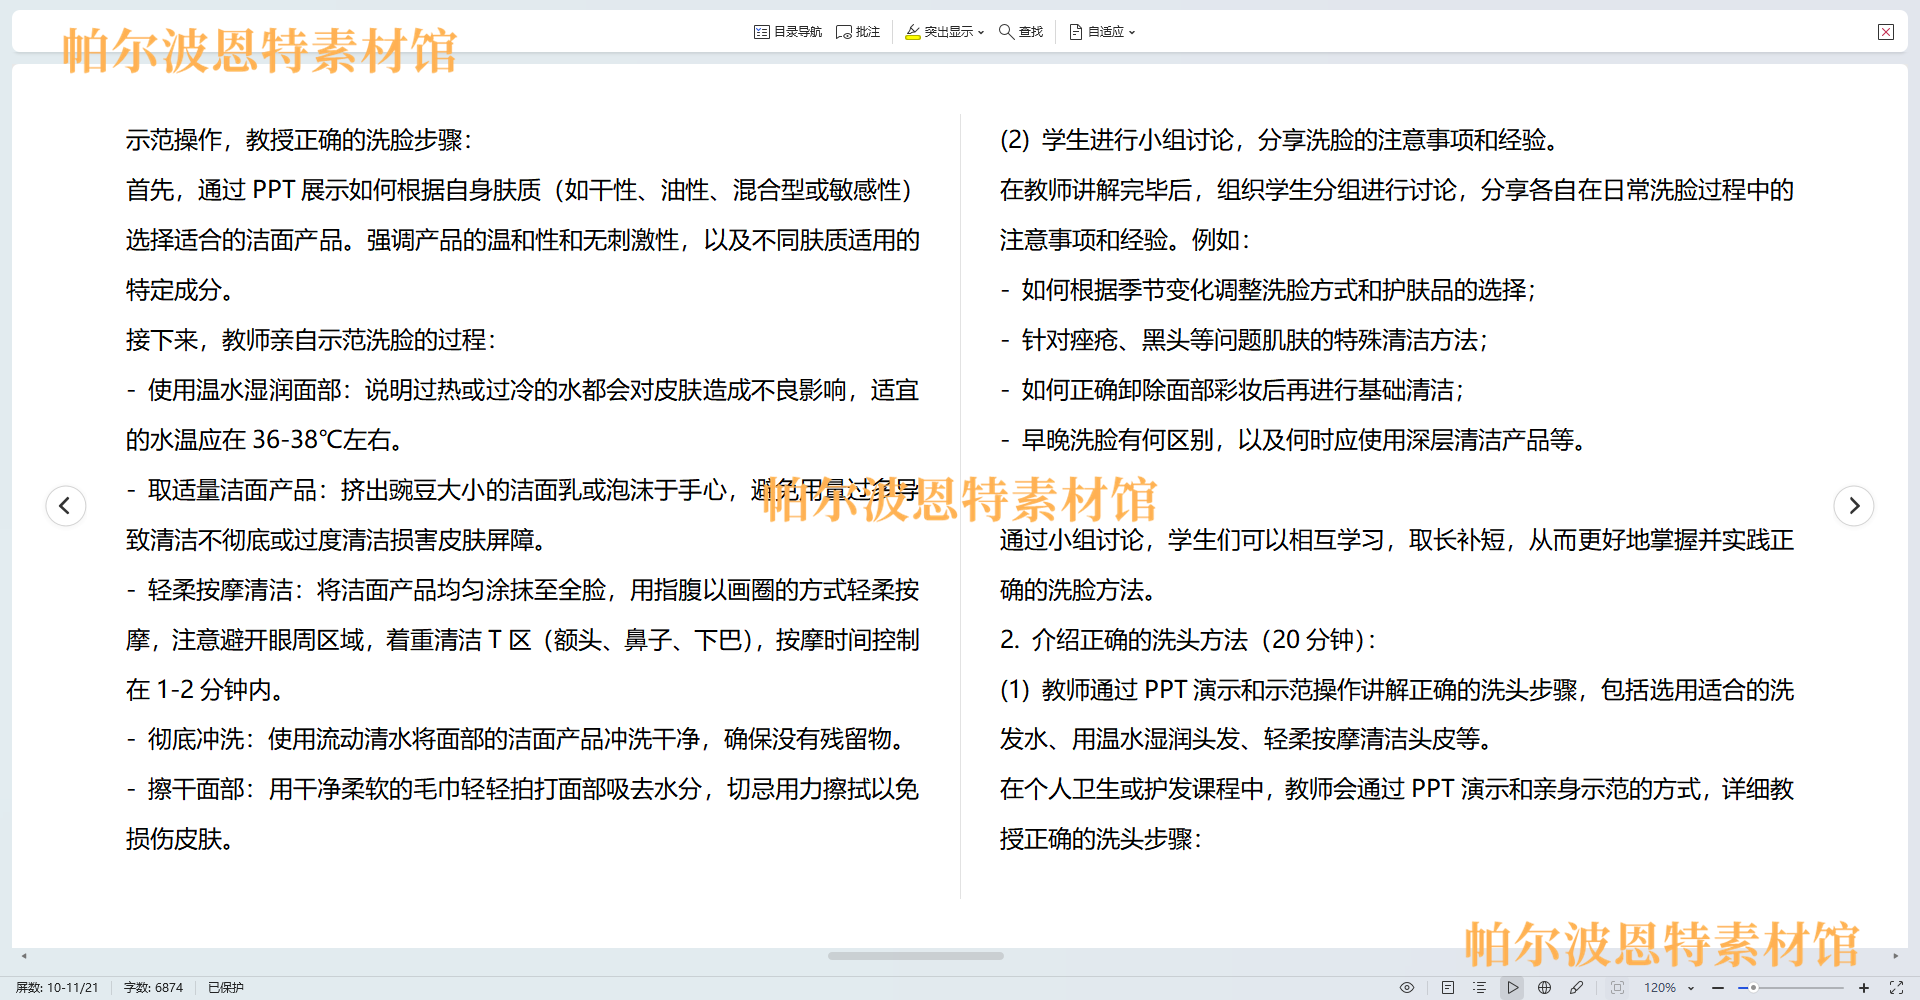Click the 屏数: 10-11/21 status entry
Screen dimensions: 1920x1000
point(57,987)
